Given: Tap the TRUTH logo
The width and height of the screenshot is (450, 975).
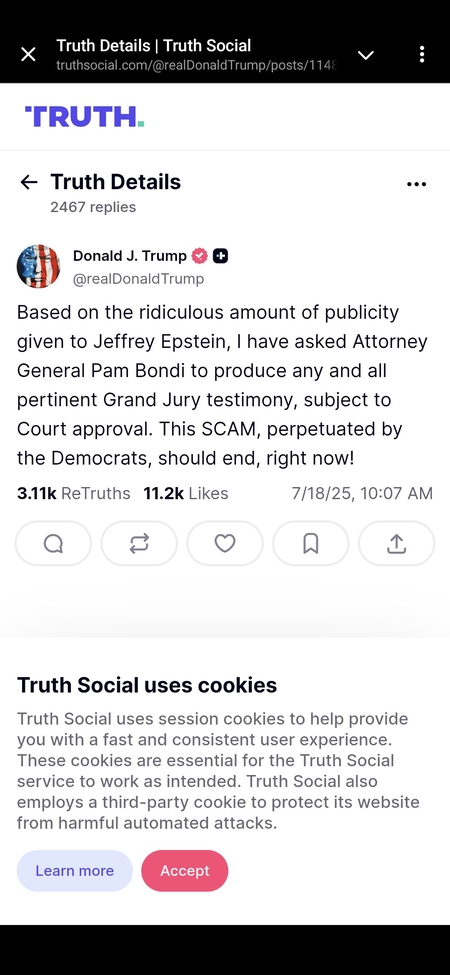Looking at the screenshot, I should [x=85, y=116].
